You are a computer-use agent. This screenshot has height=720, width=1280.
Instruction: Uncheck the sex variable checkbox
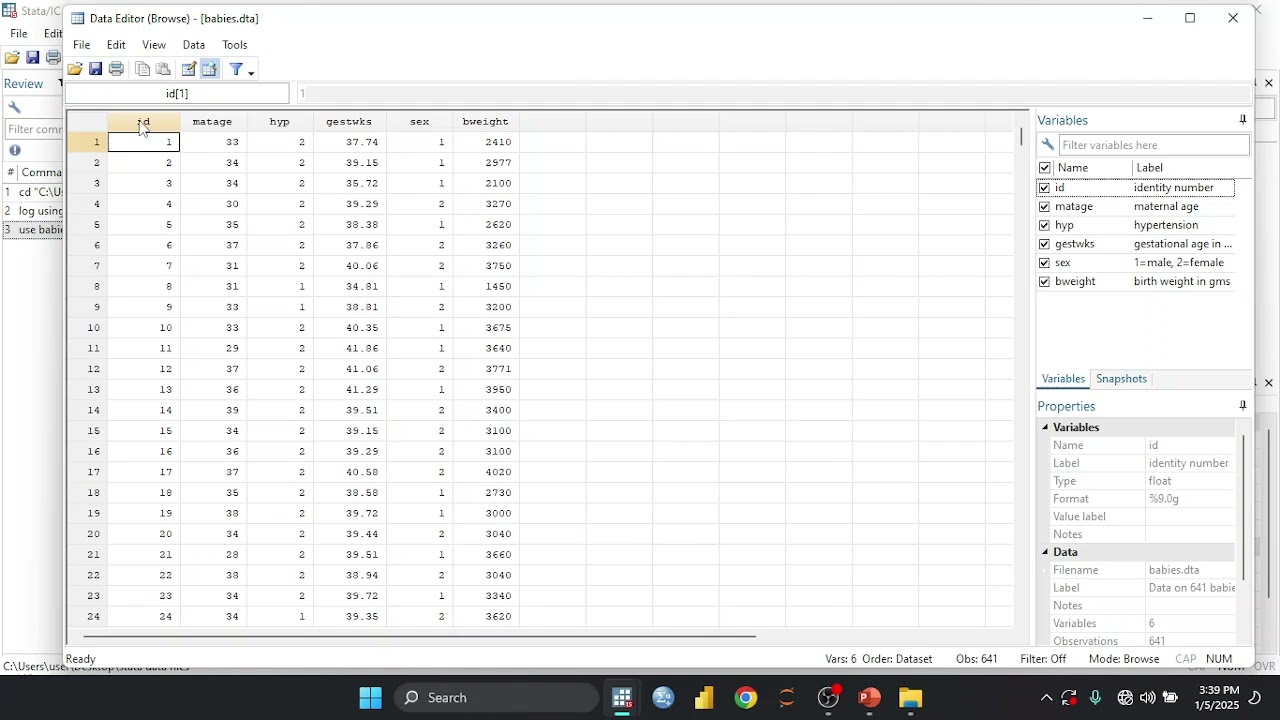[1045, 263]
